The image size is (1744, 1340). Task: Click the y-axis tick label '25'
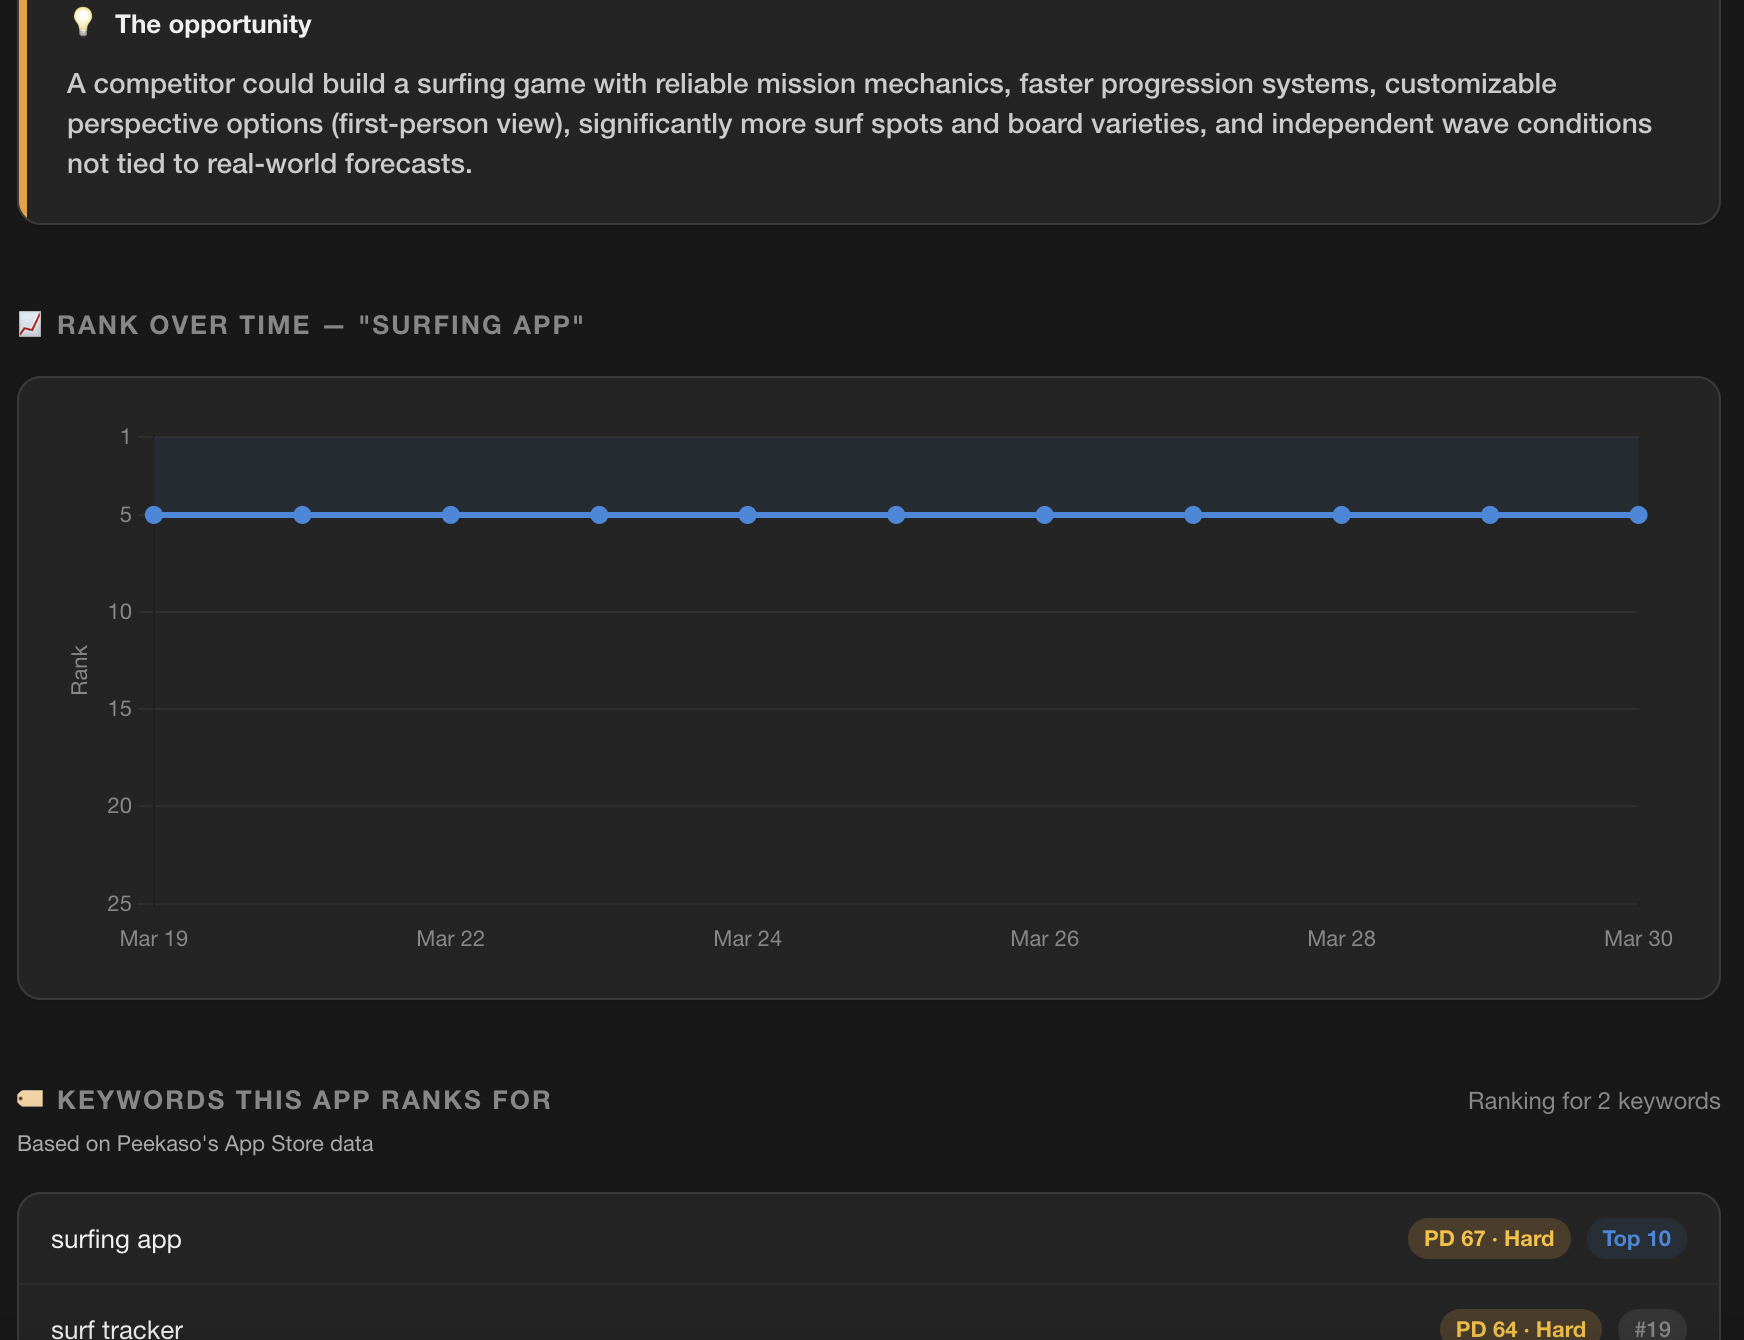(x=120, y=904)
